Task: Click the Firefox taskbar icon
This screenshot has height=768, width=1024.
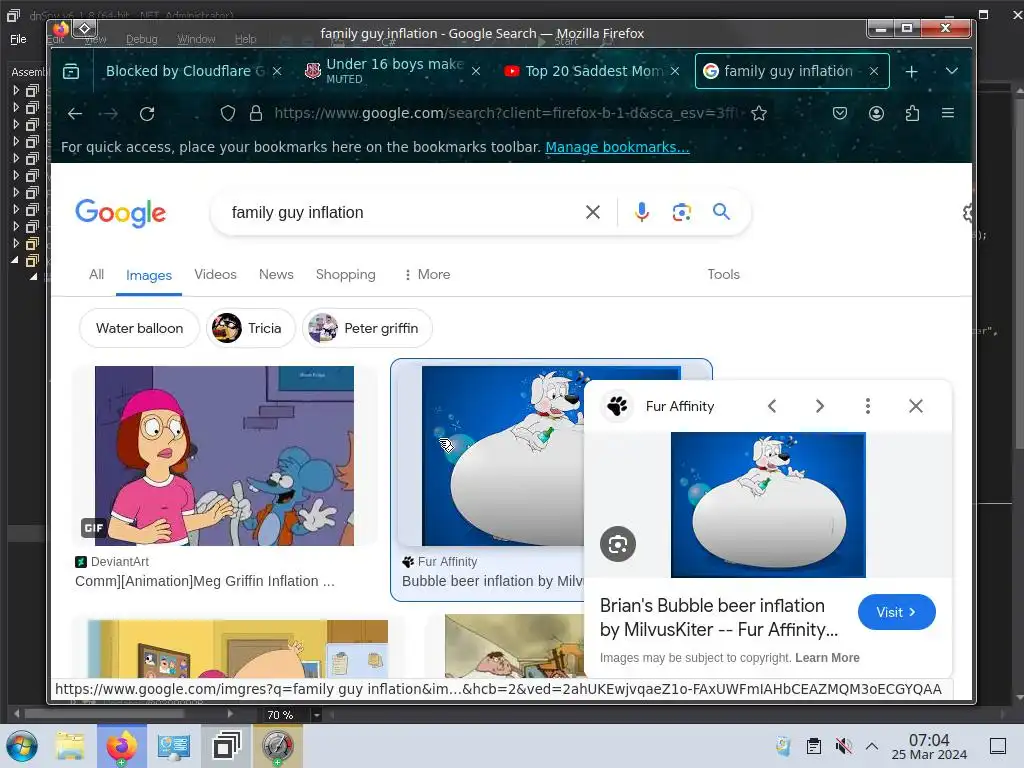Action: tap(122, 746)
